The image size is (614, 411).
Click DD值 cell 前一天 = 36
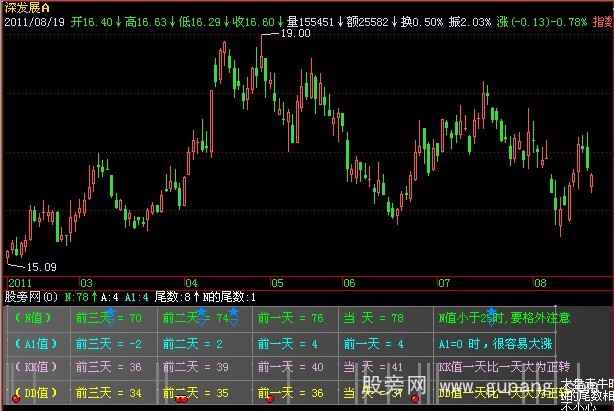tap(291, 393)
